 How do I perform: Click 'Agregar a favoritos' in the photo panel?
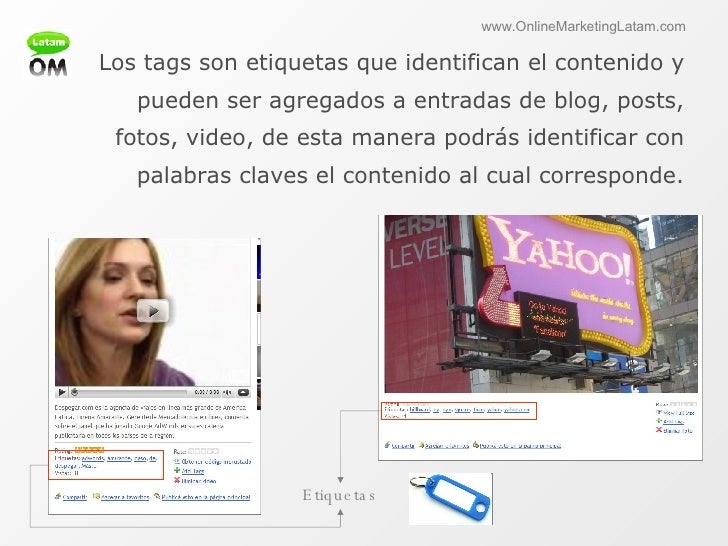pyautogui.click(x=447, y=446)
